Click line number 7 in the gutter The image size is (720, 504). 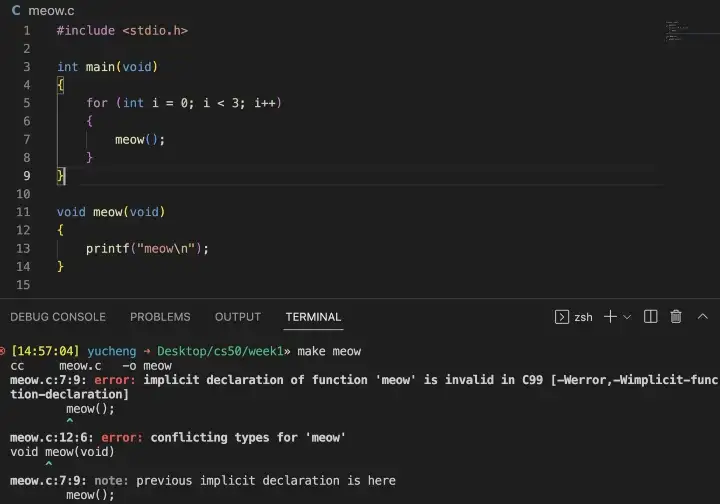tap(27, 139)
